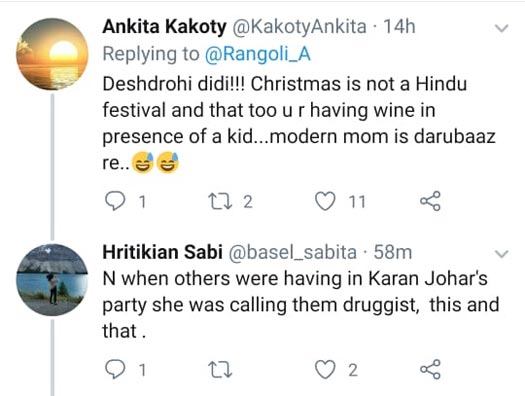Reply to Hritikian Sabi's tweet

pos(115,370)
